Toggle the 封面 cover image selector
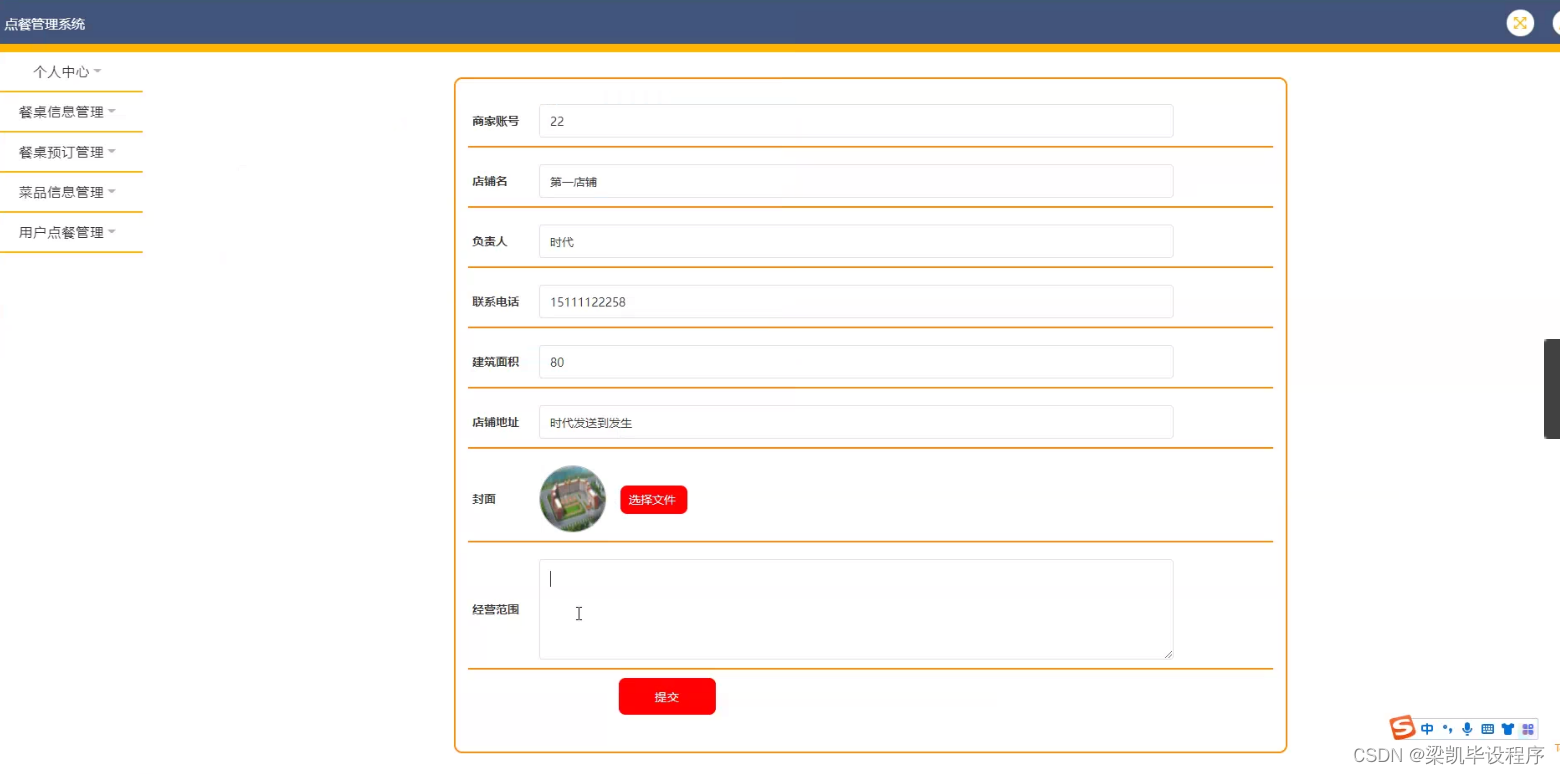The width and height of the screenshot is (1560, 774). (572, 498)
